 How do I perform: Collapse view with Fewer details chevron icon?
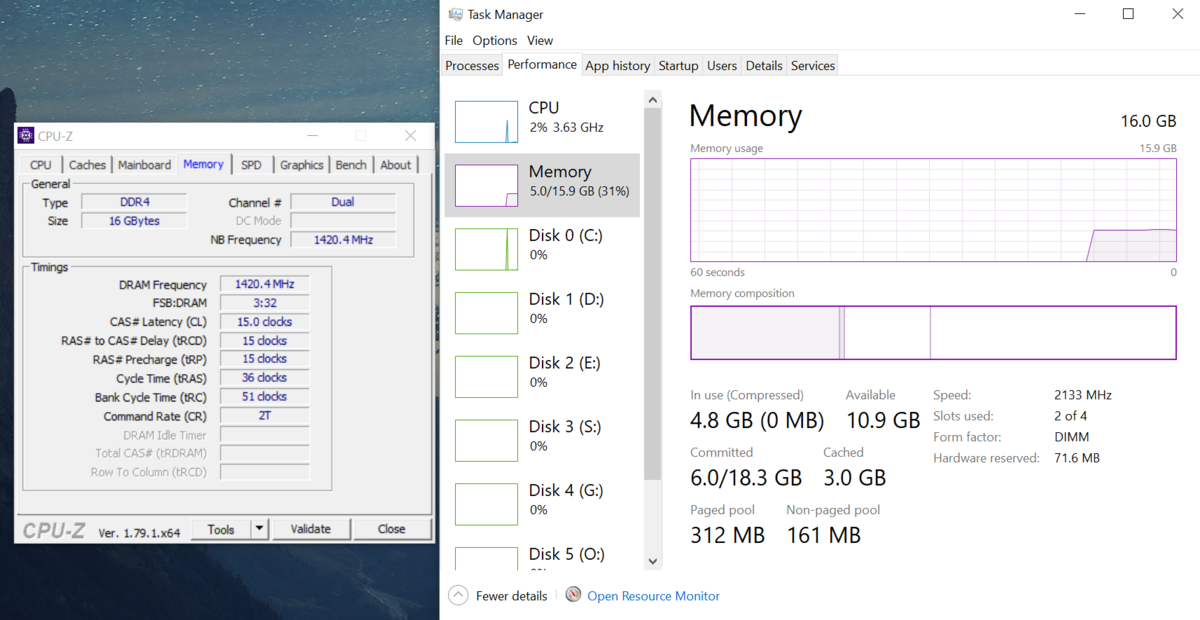click(x=458, y=595)
